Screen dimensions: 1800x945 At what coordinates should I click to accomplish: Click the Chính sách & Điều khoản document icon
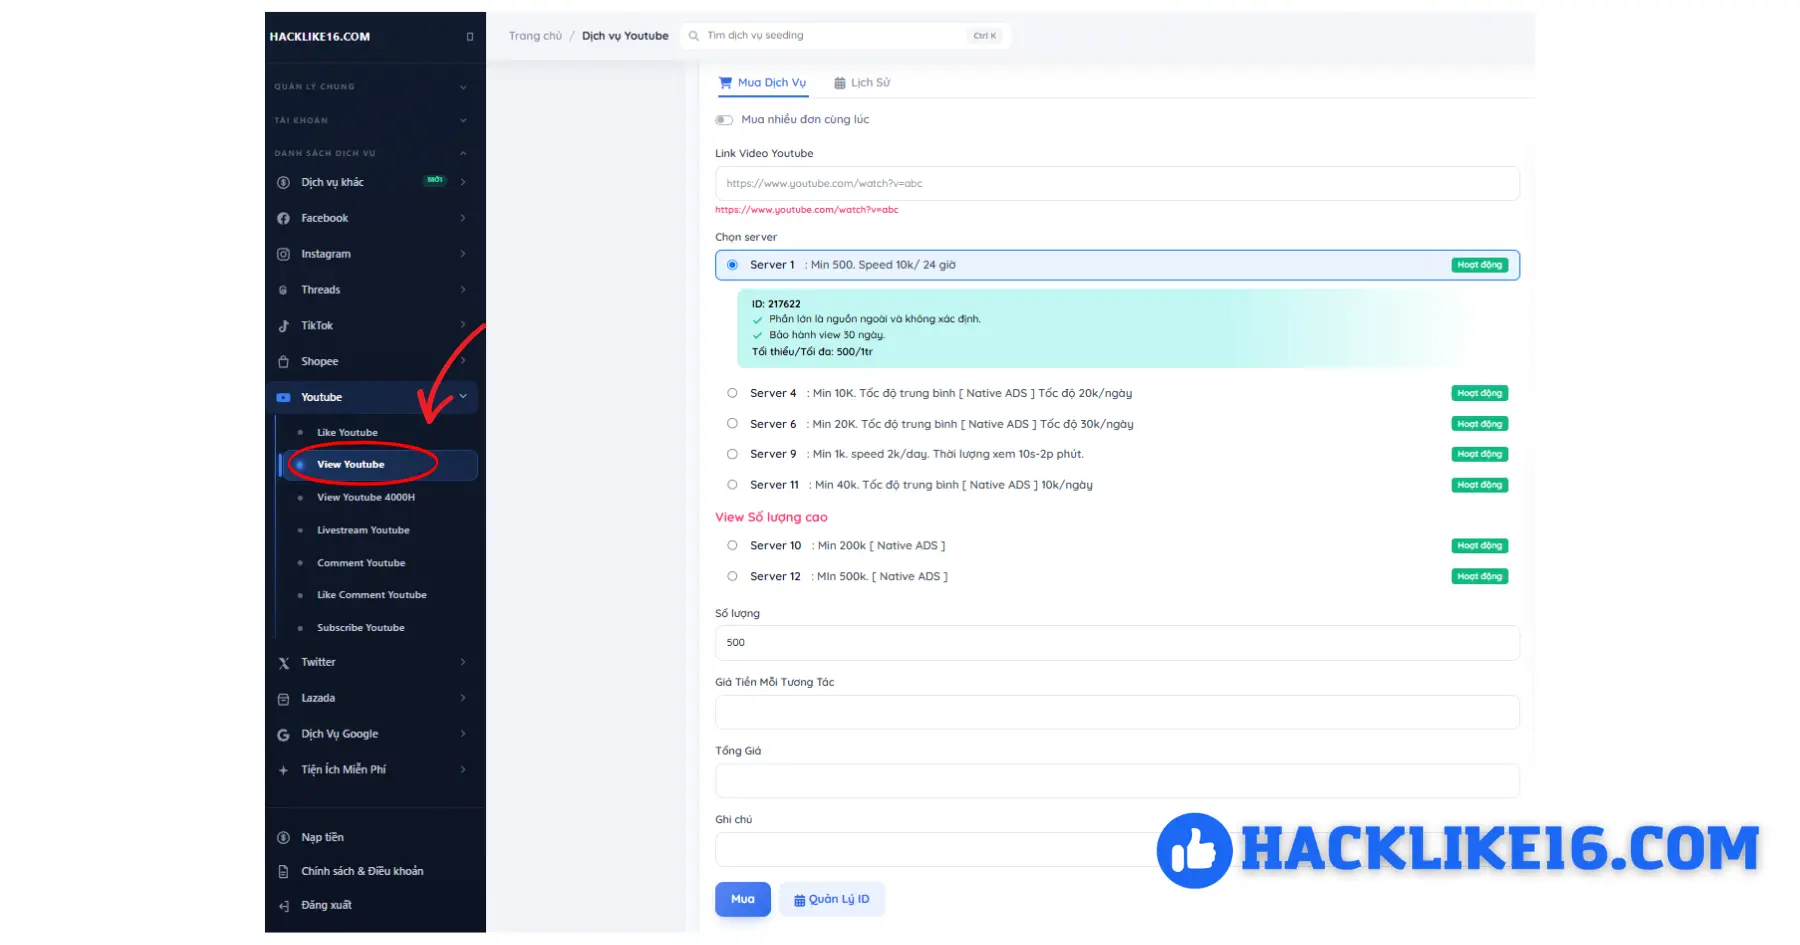283,872
